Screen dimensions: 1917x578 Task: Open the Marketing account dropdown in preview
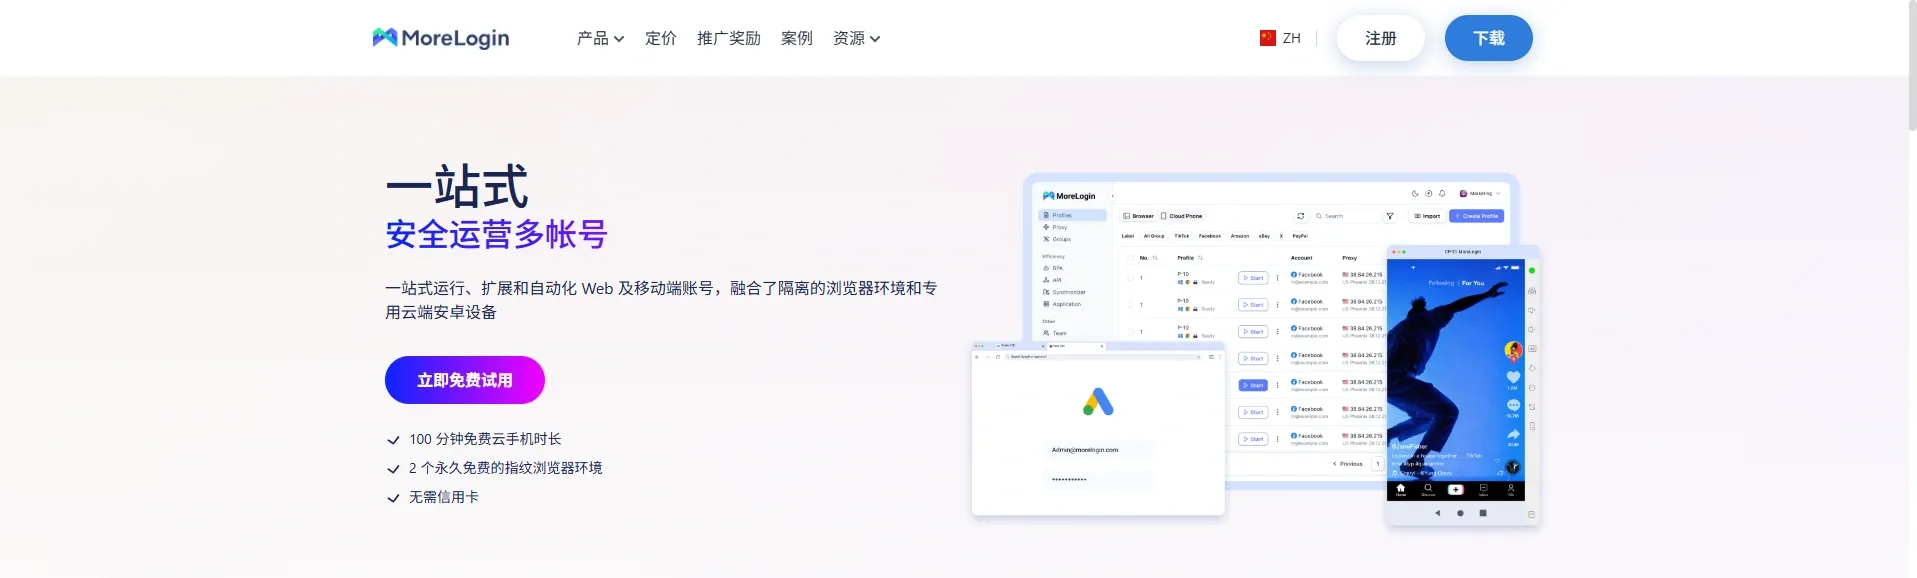pos(1480,193)
